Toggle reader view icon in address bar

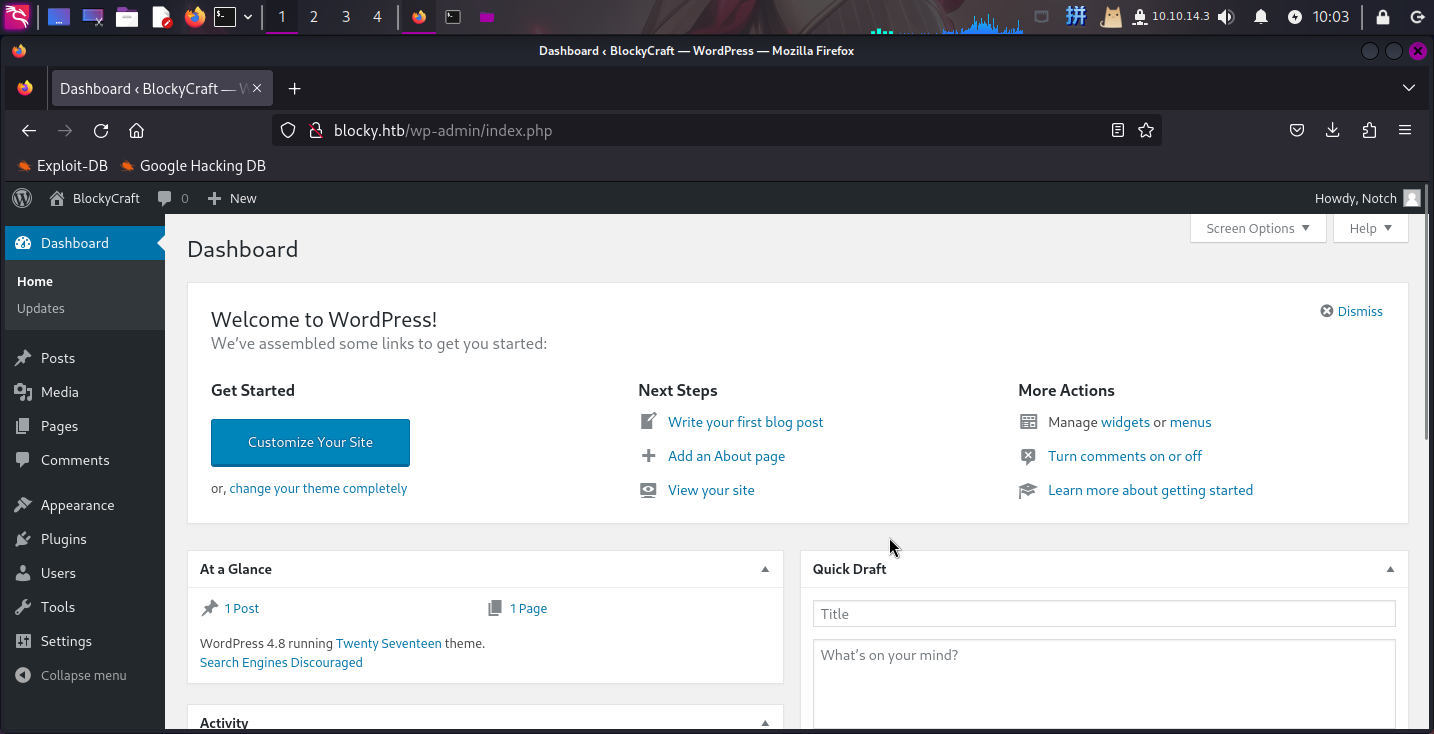coord(1118,131)
